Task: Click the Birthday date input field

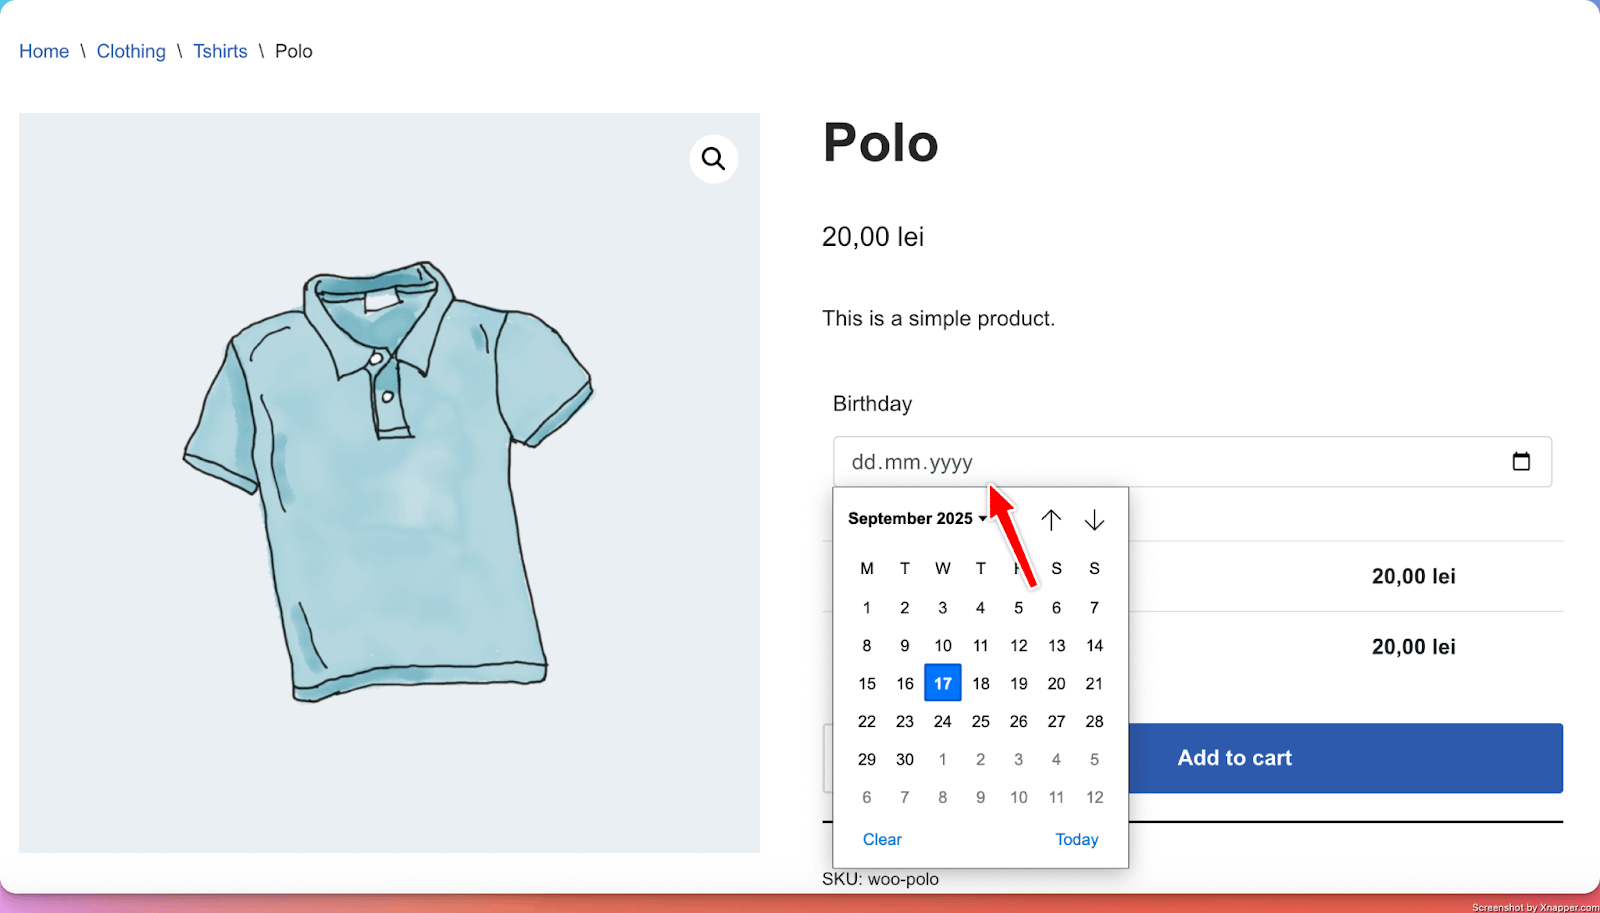Action: point(1150,462)
